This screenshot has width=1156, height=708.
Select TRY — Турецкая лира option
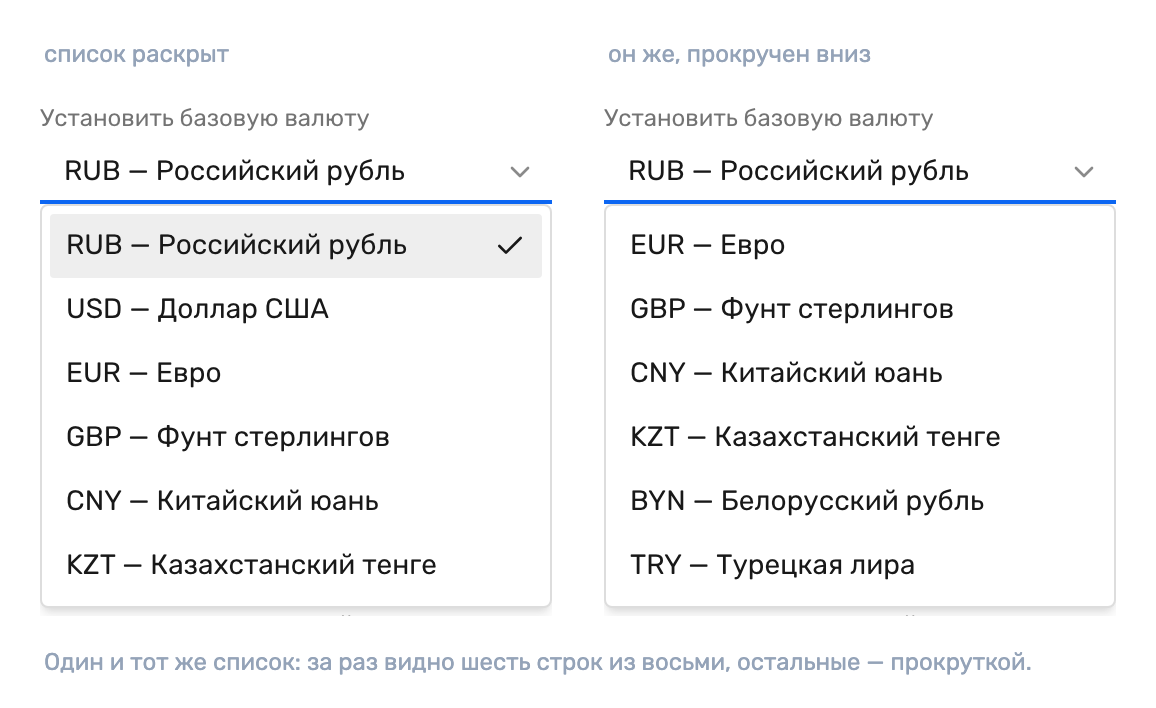(x=860, y=565)
